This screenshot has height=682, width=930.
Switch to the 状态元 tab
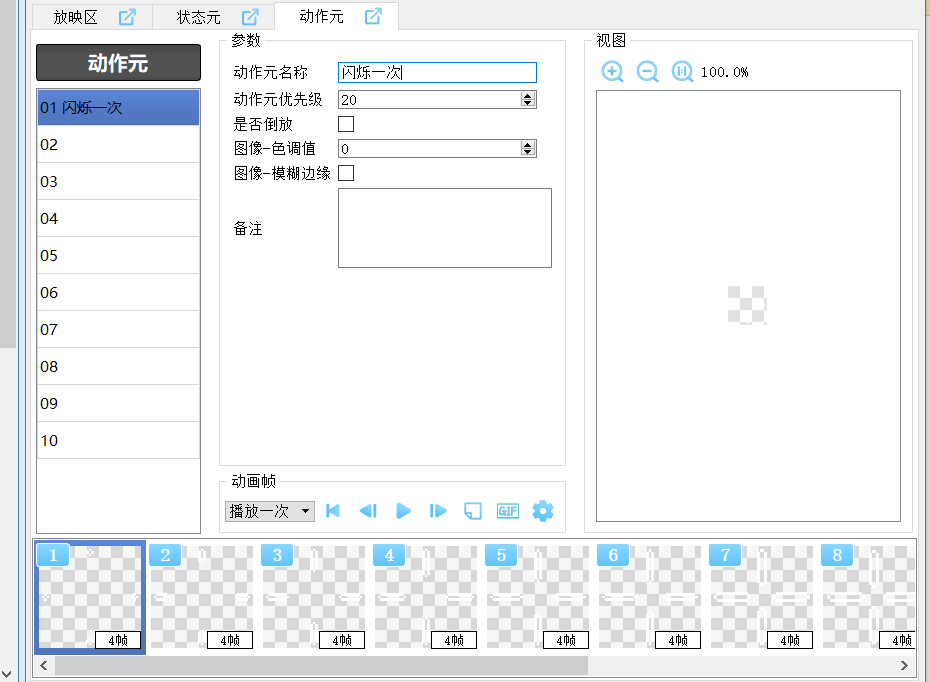point(199,17)
